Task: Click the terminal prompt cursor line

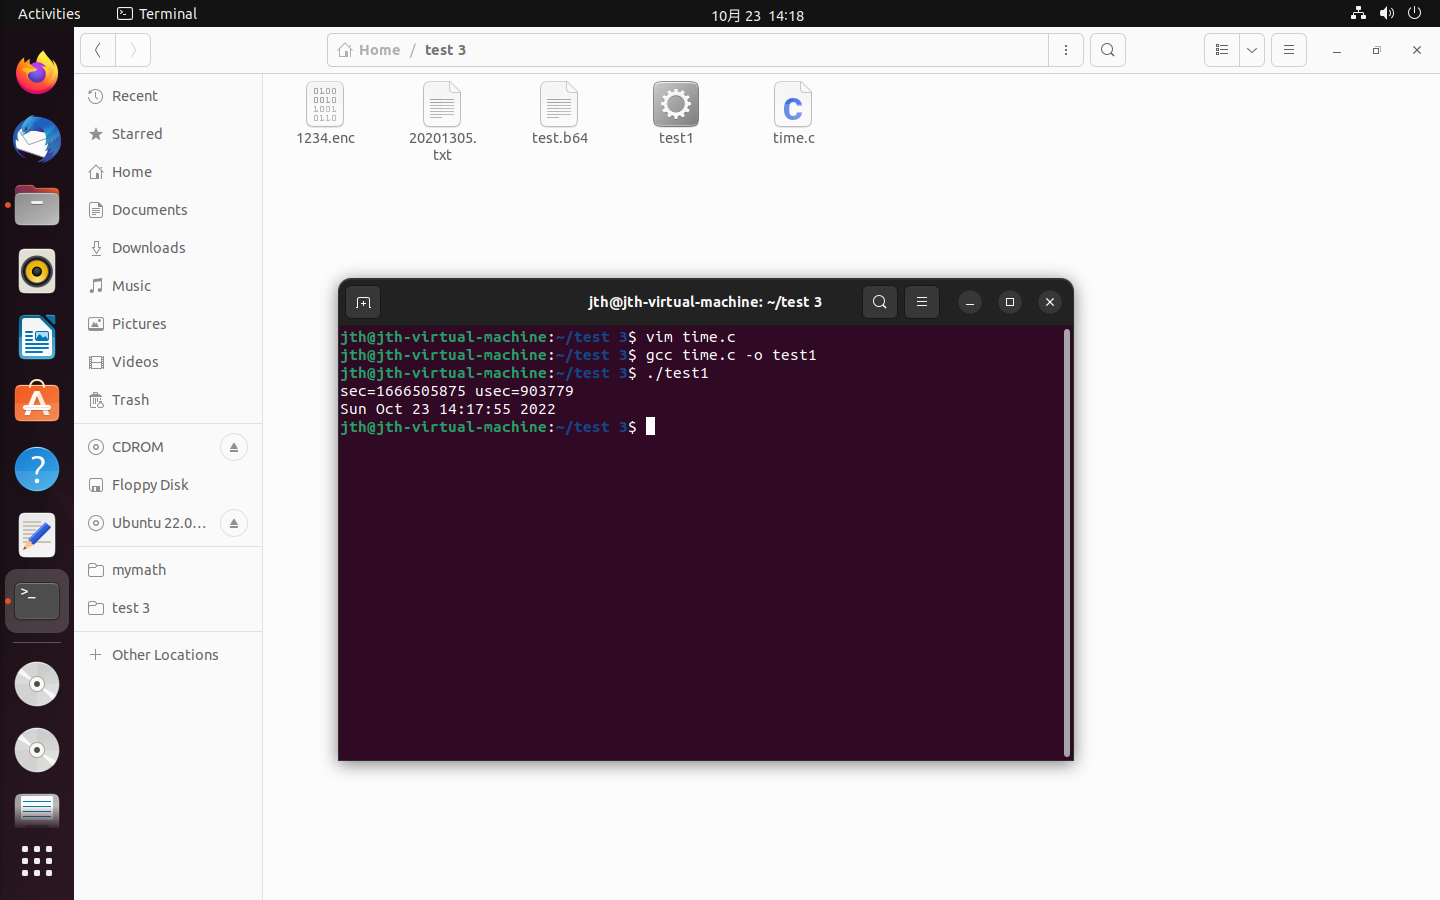Action: (x=498, y=427)
